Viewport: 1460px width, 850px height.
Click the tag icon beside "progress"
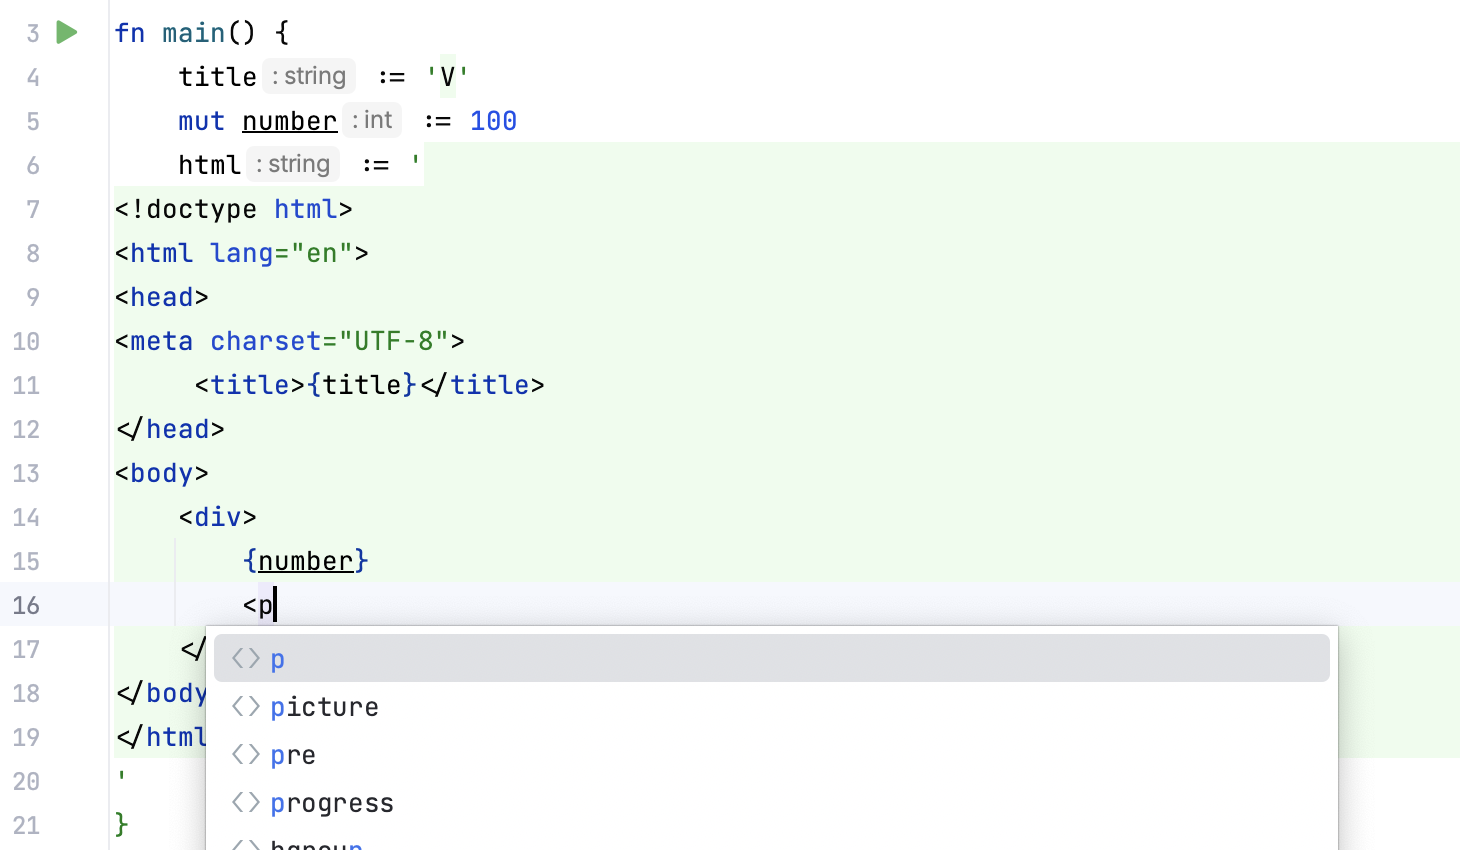[x=245, y=802]
